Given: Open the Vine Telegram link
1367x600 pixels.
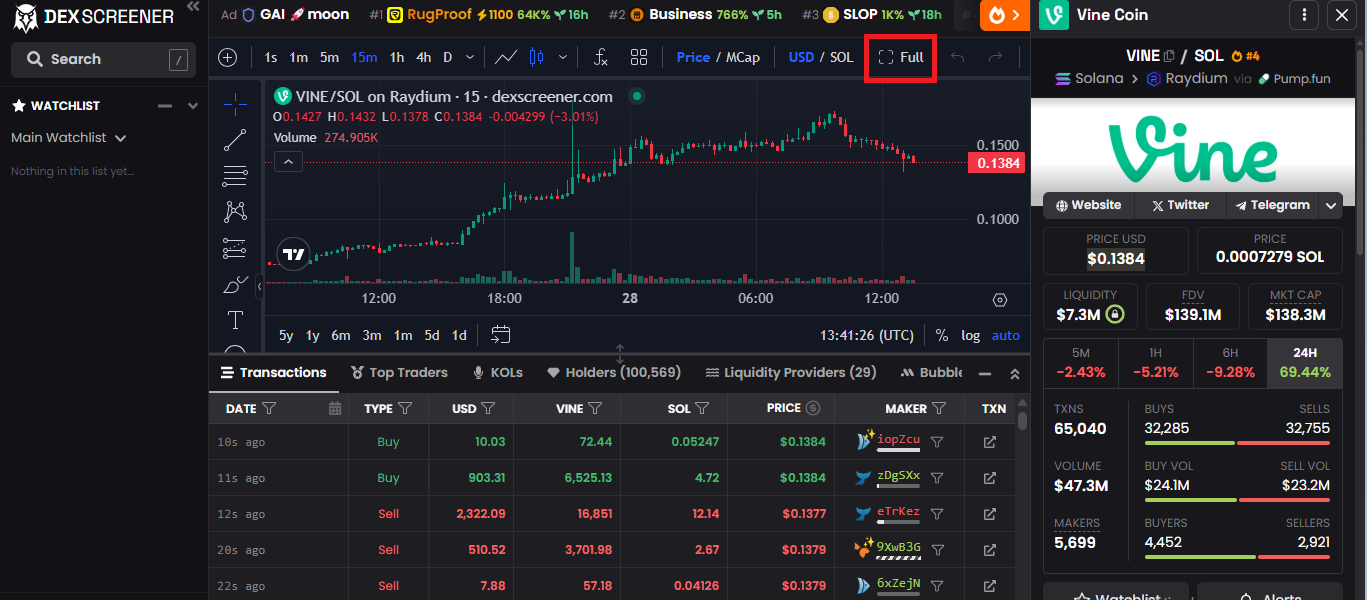Looking at the screenshot, I should click(1272, 205).
